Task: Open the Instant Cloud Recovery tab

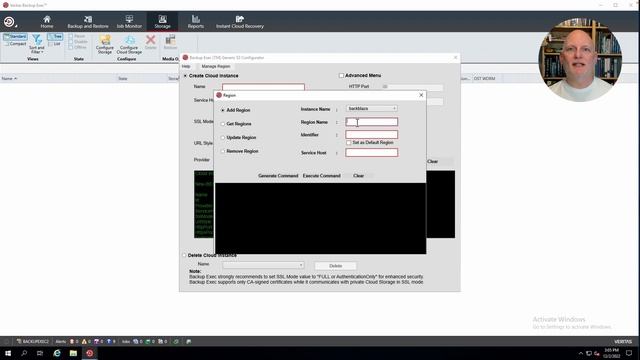Action: click(x=240, y=22)
